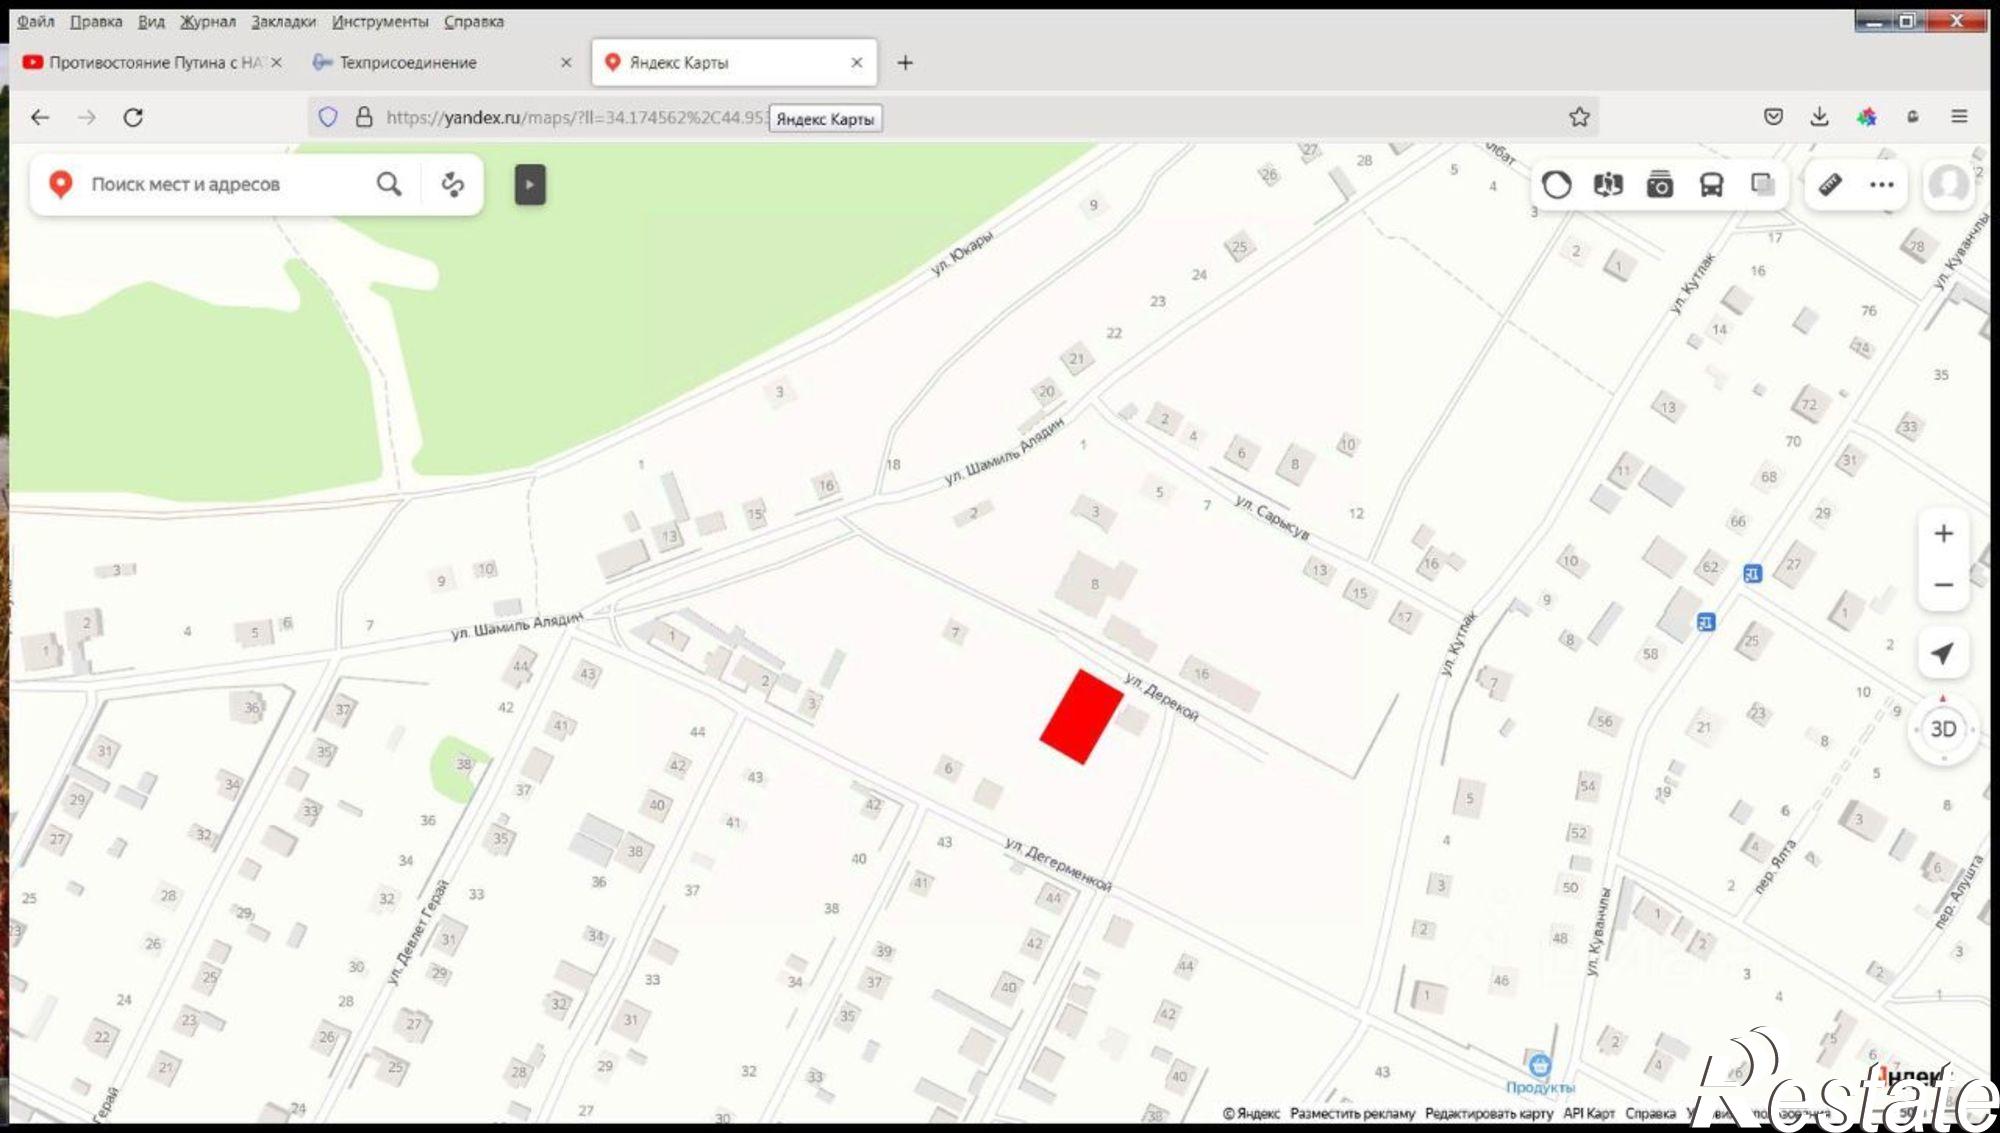2000x1133 pixels.
Task: Open the Закладки menu
Action: tap(283, 21)
